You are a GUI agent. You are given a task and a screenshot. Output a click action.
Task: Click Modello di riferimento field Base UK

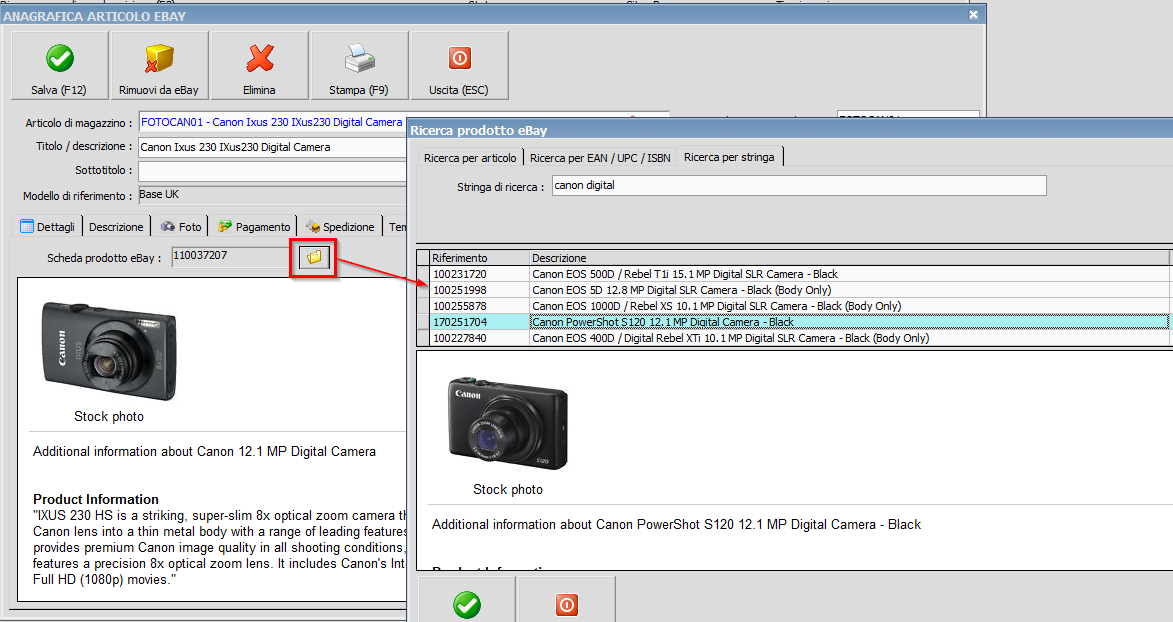click(x=273, y=195)
